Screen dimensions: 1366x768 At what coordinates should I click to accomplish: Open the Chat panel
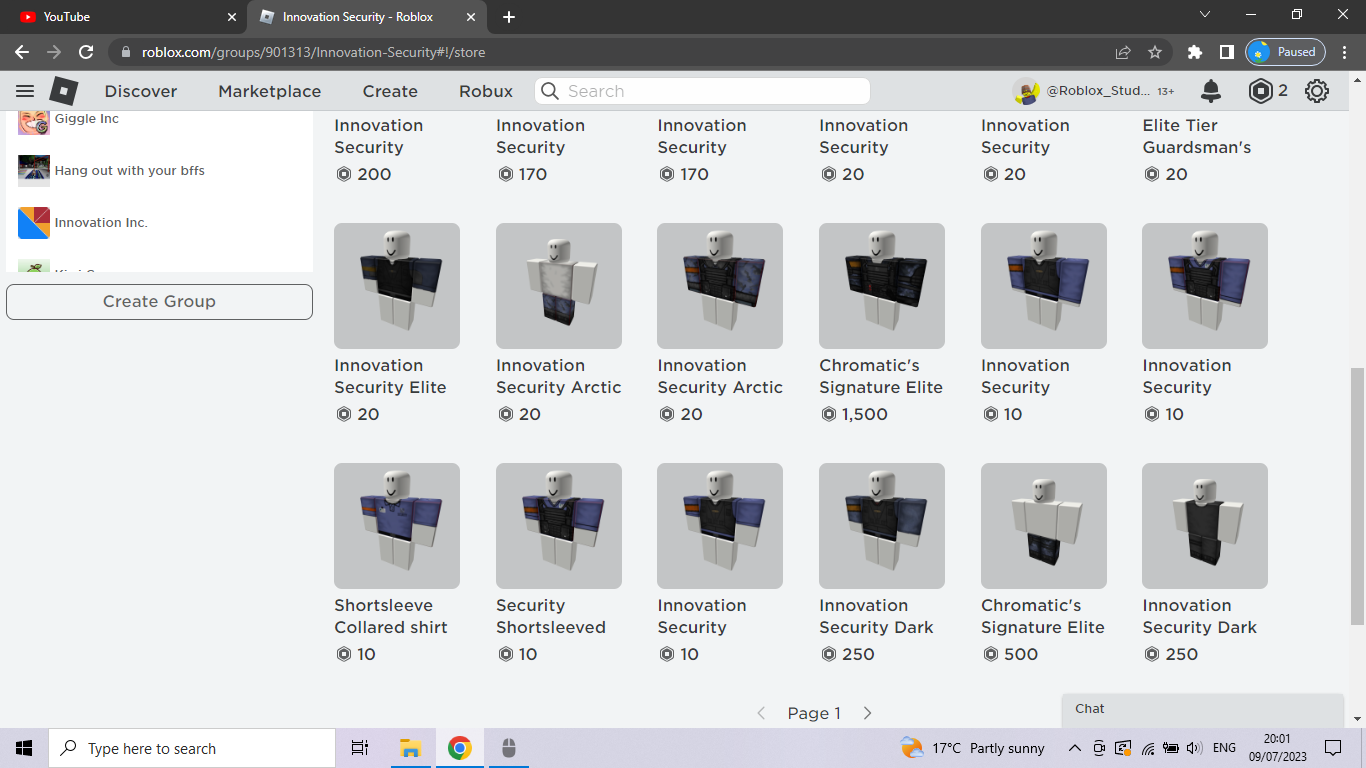click(x=1203, y=709)
